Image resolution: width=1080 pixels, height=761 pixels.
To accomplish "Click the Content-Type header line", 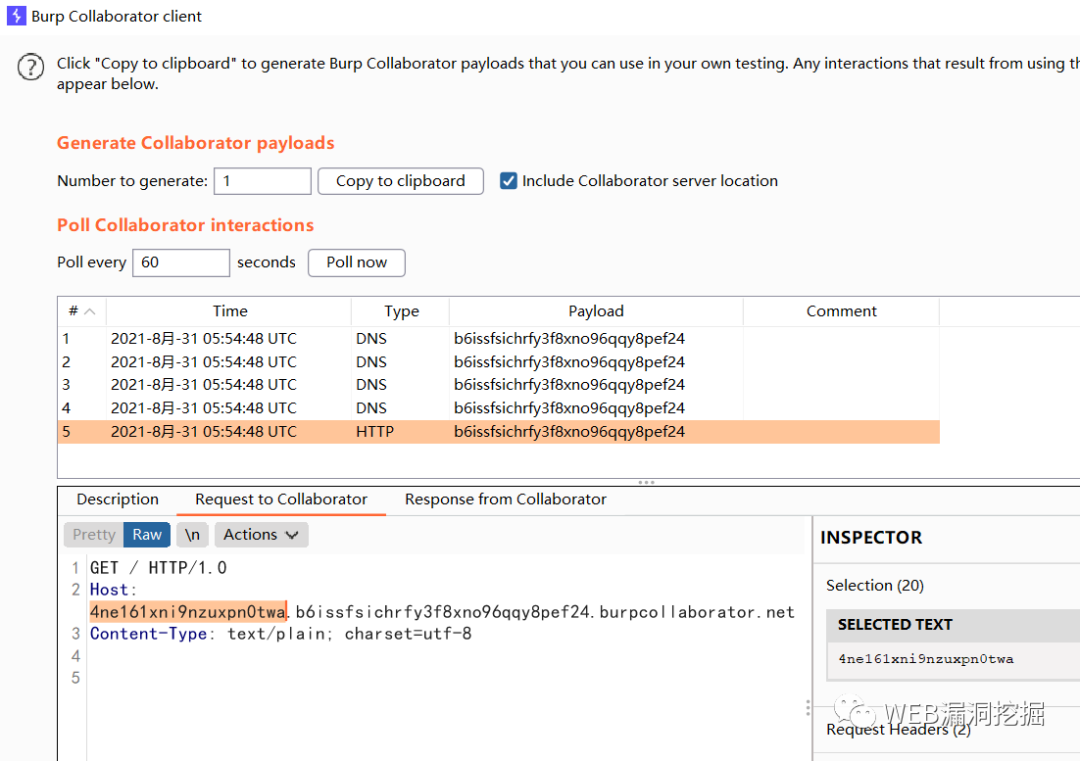I will [280, 634].
